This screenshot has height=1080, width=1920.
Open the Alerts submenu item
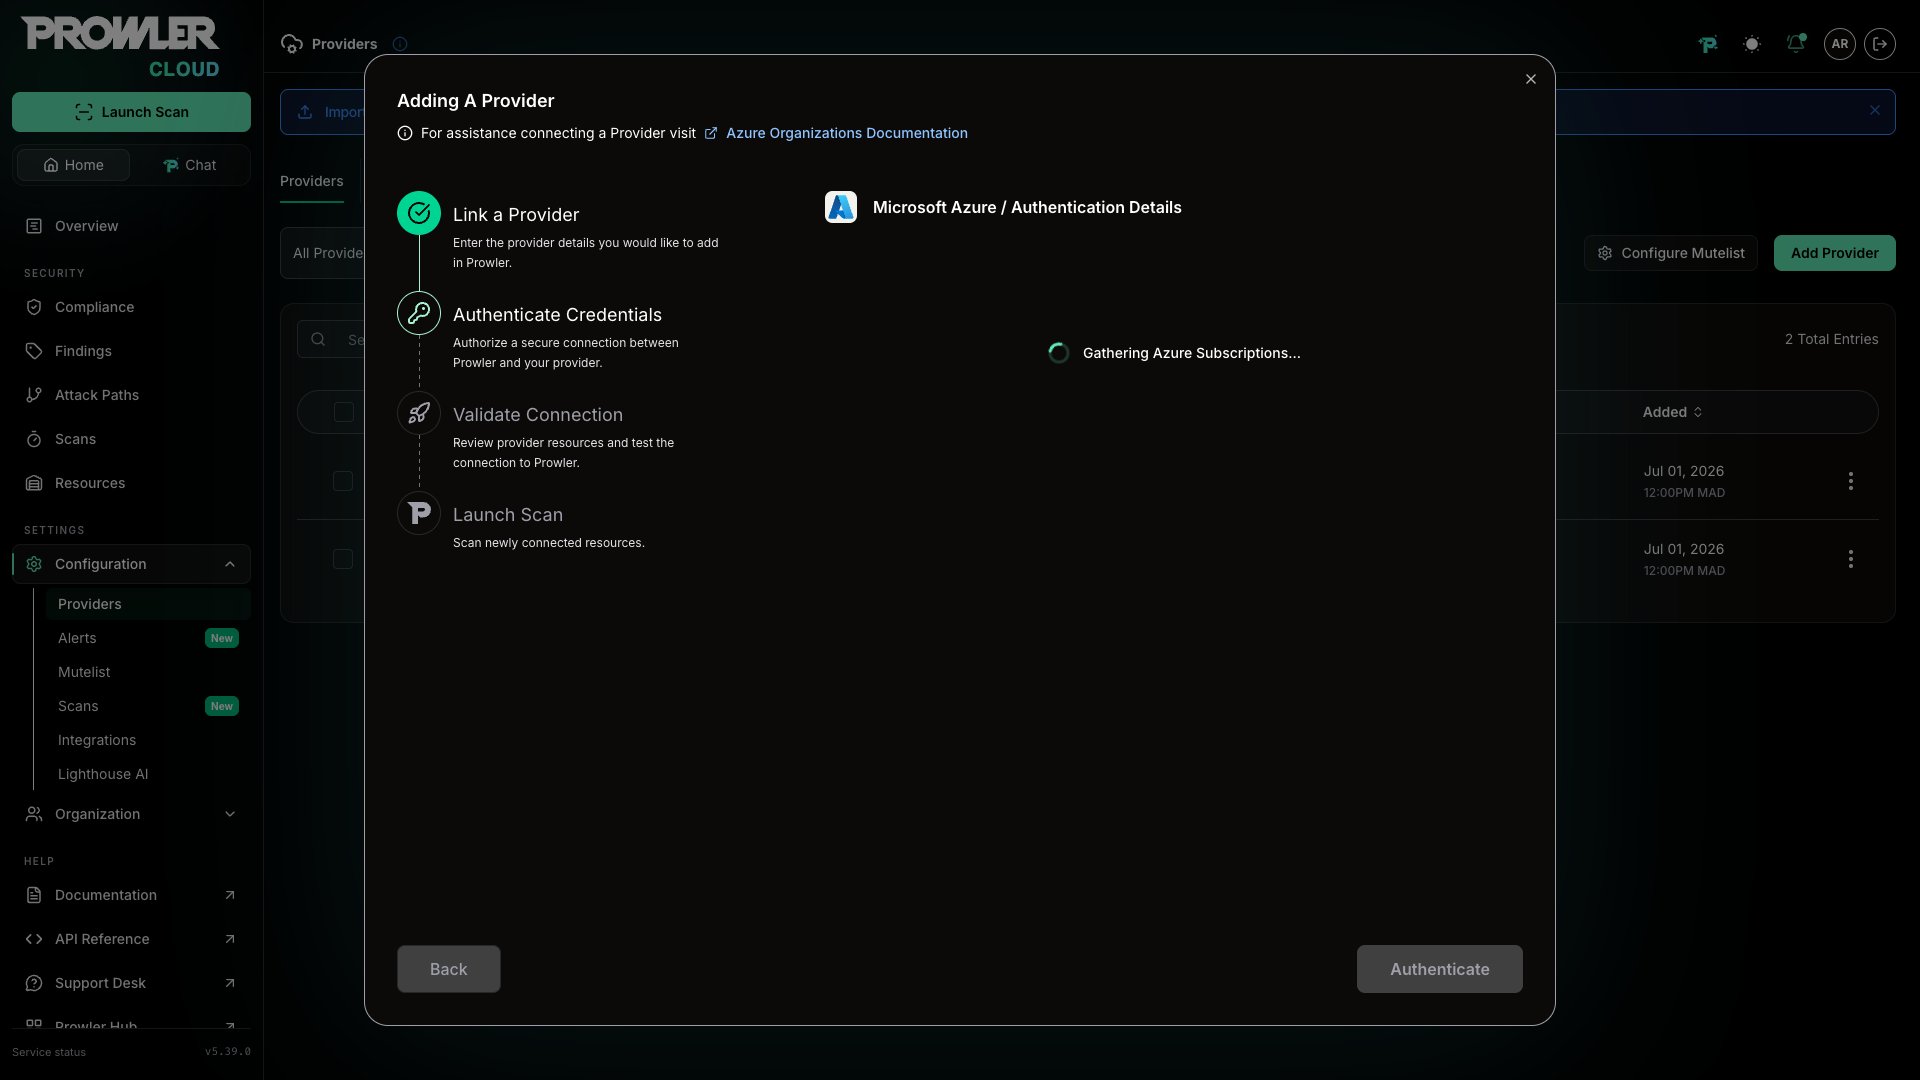click(x=148, y=638)
